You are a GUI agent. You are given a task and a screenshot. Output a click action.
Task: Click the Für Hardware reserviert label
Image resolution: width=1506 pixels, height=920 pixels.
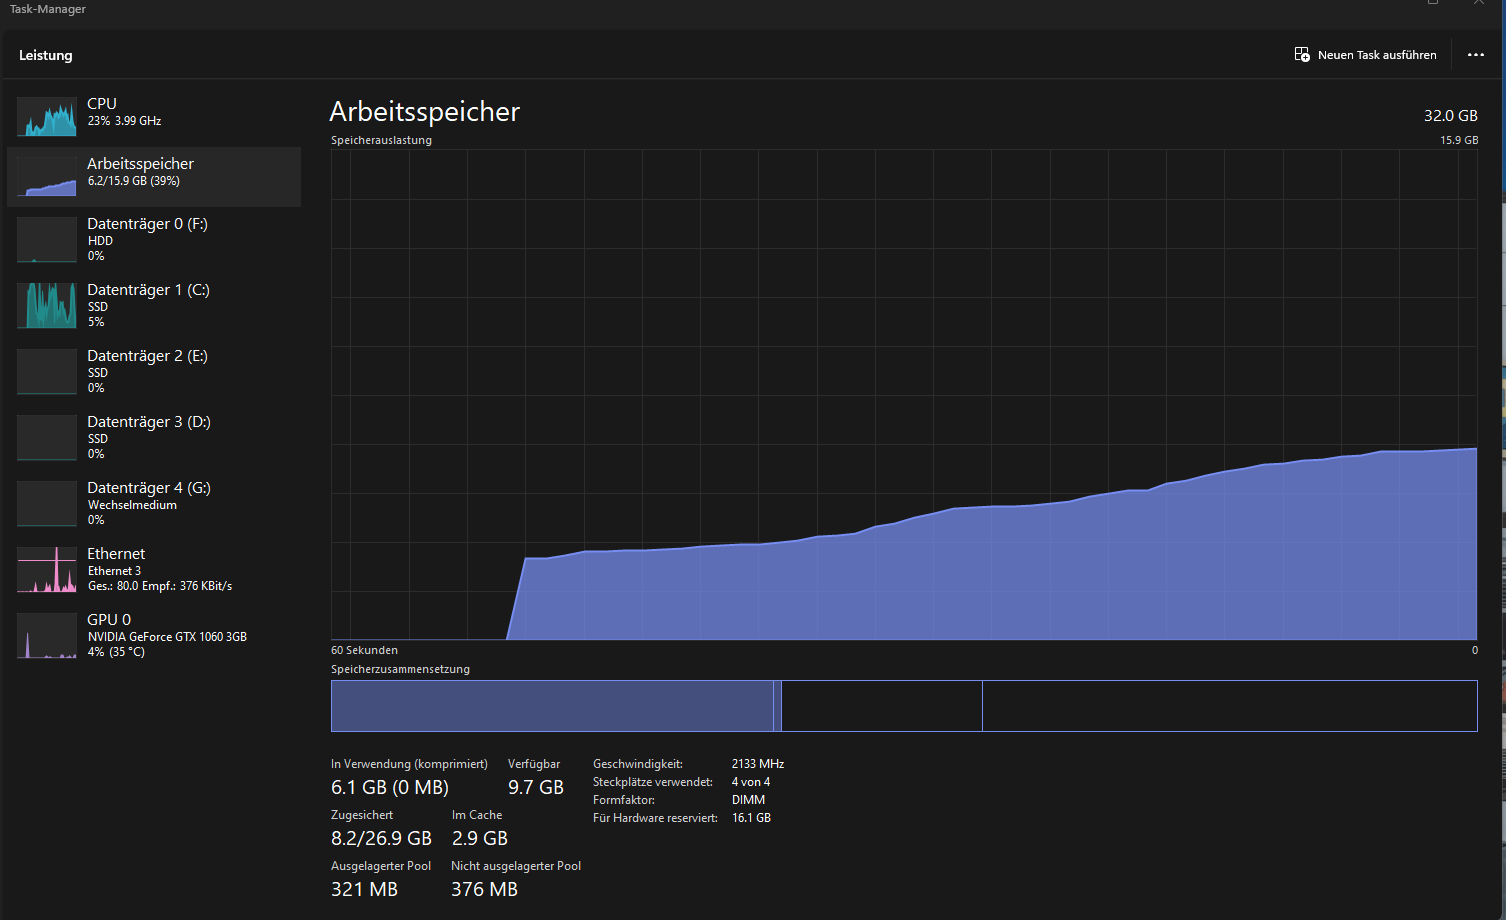(x=655, y=818)
